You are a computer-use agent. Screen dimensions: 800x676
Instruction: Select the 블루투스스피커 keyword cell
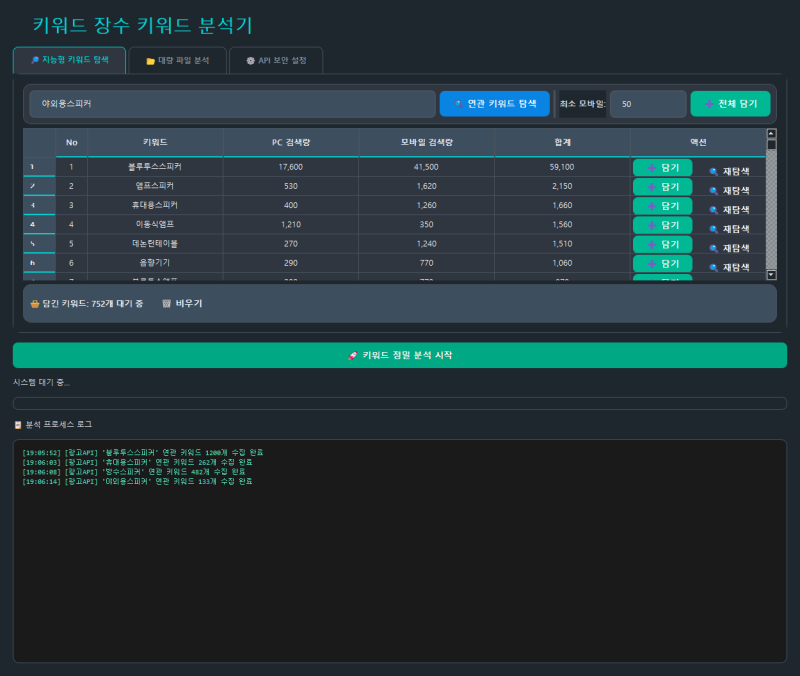click(155, 167)
